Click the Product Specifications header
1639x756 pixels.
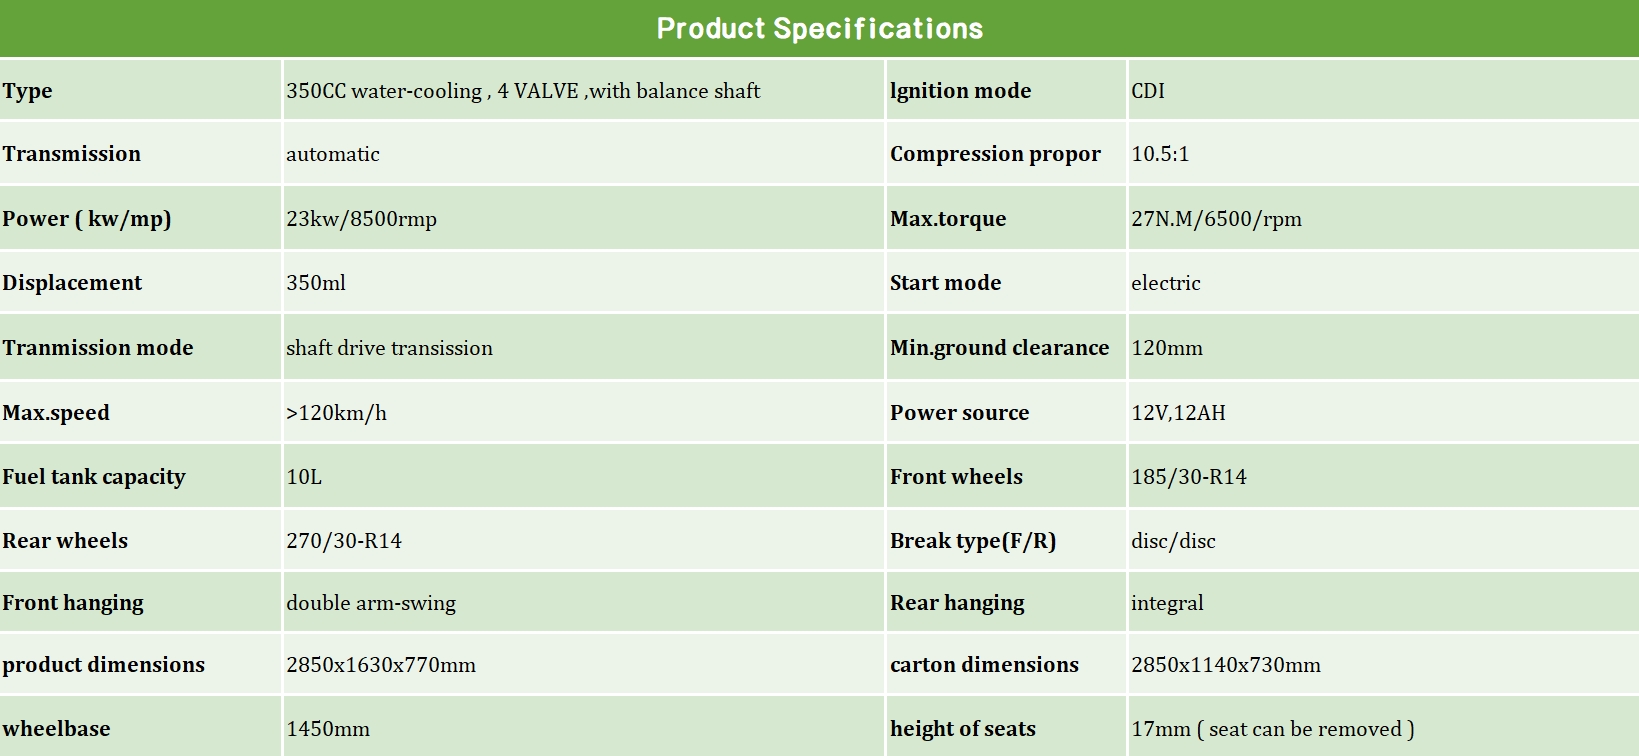click(x=819, y=29)
